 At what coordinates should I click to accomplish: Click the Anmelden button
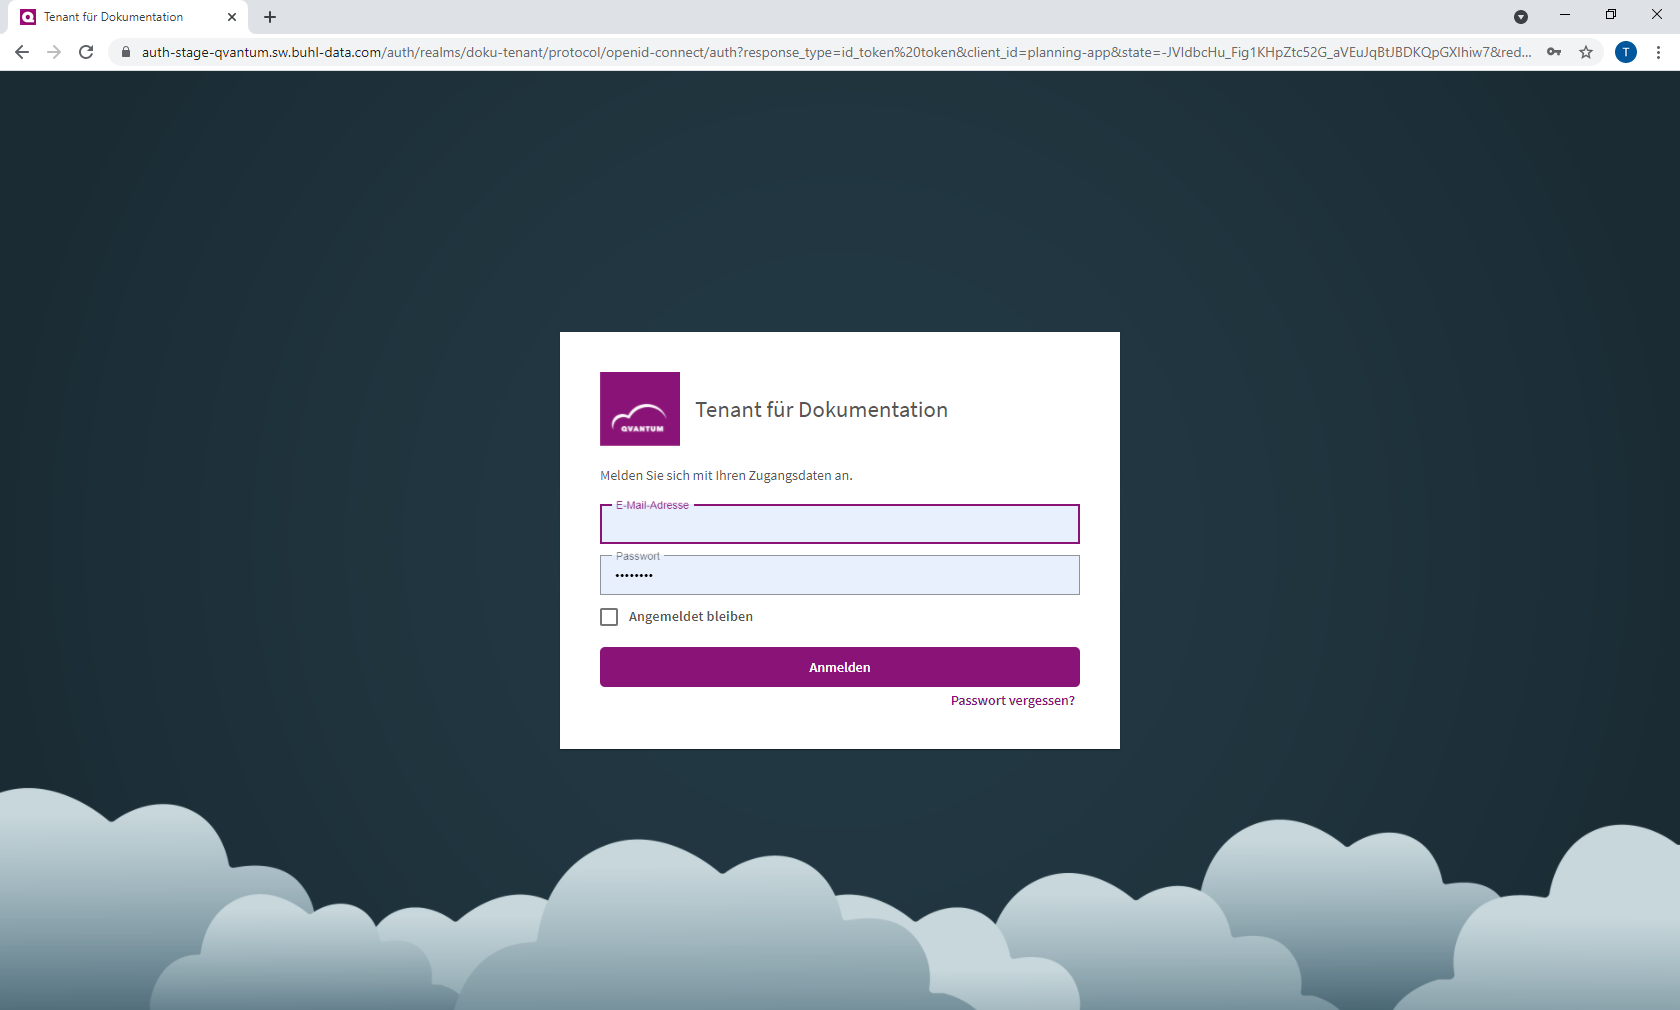coord(840,667)
